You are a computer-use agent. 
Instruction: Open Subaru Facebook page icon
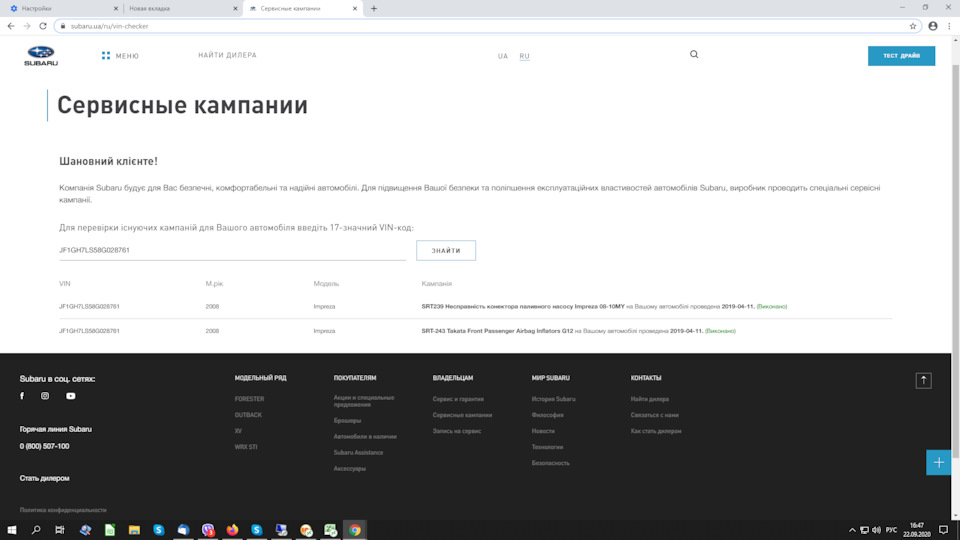pyautogui.click(x=22, y=396)
